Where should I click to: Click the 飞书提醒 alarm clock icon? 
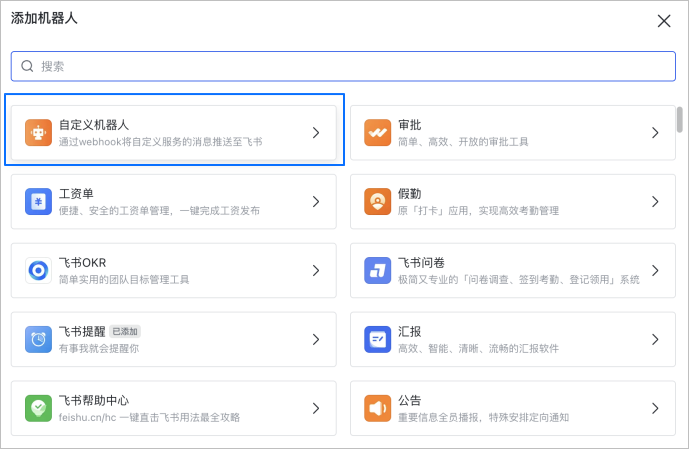click(x=38, y=340)
